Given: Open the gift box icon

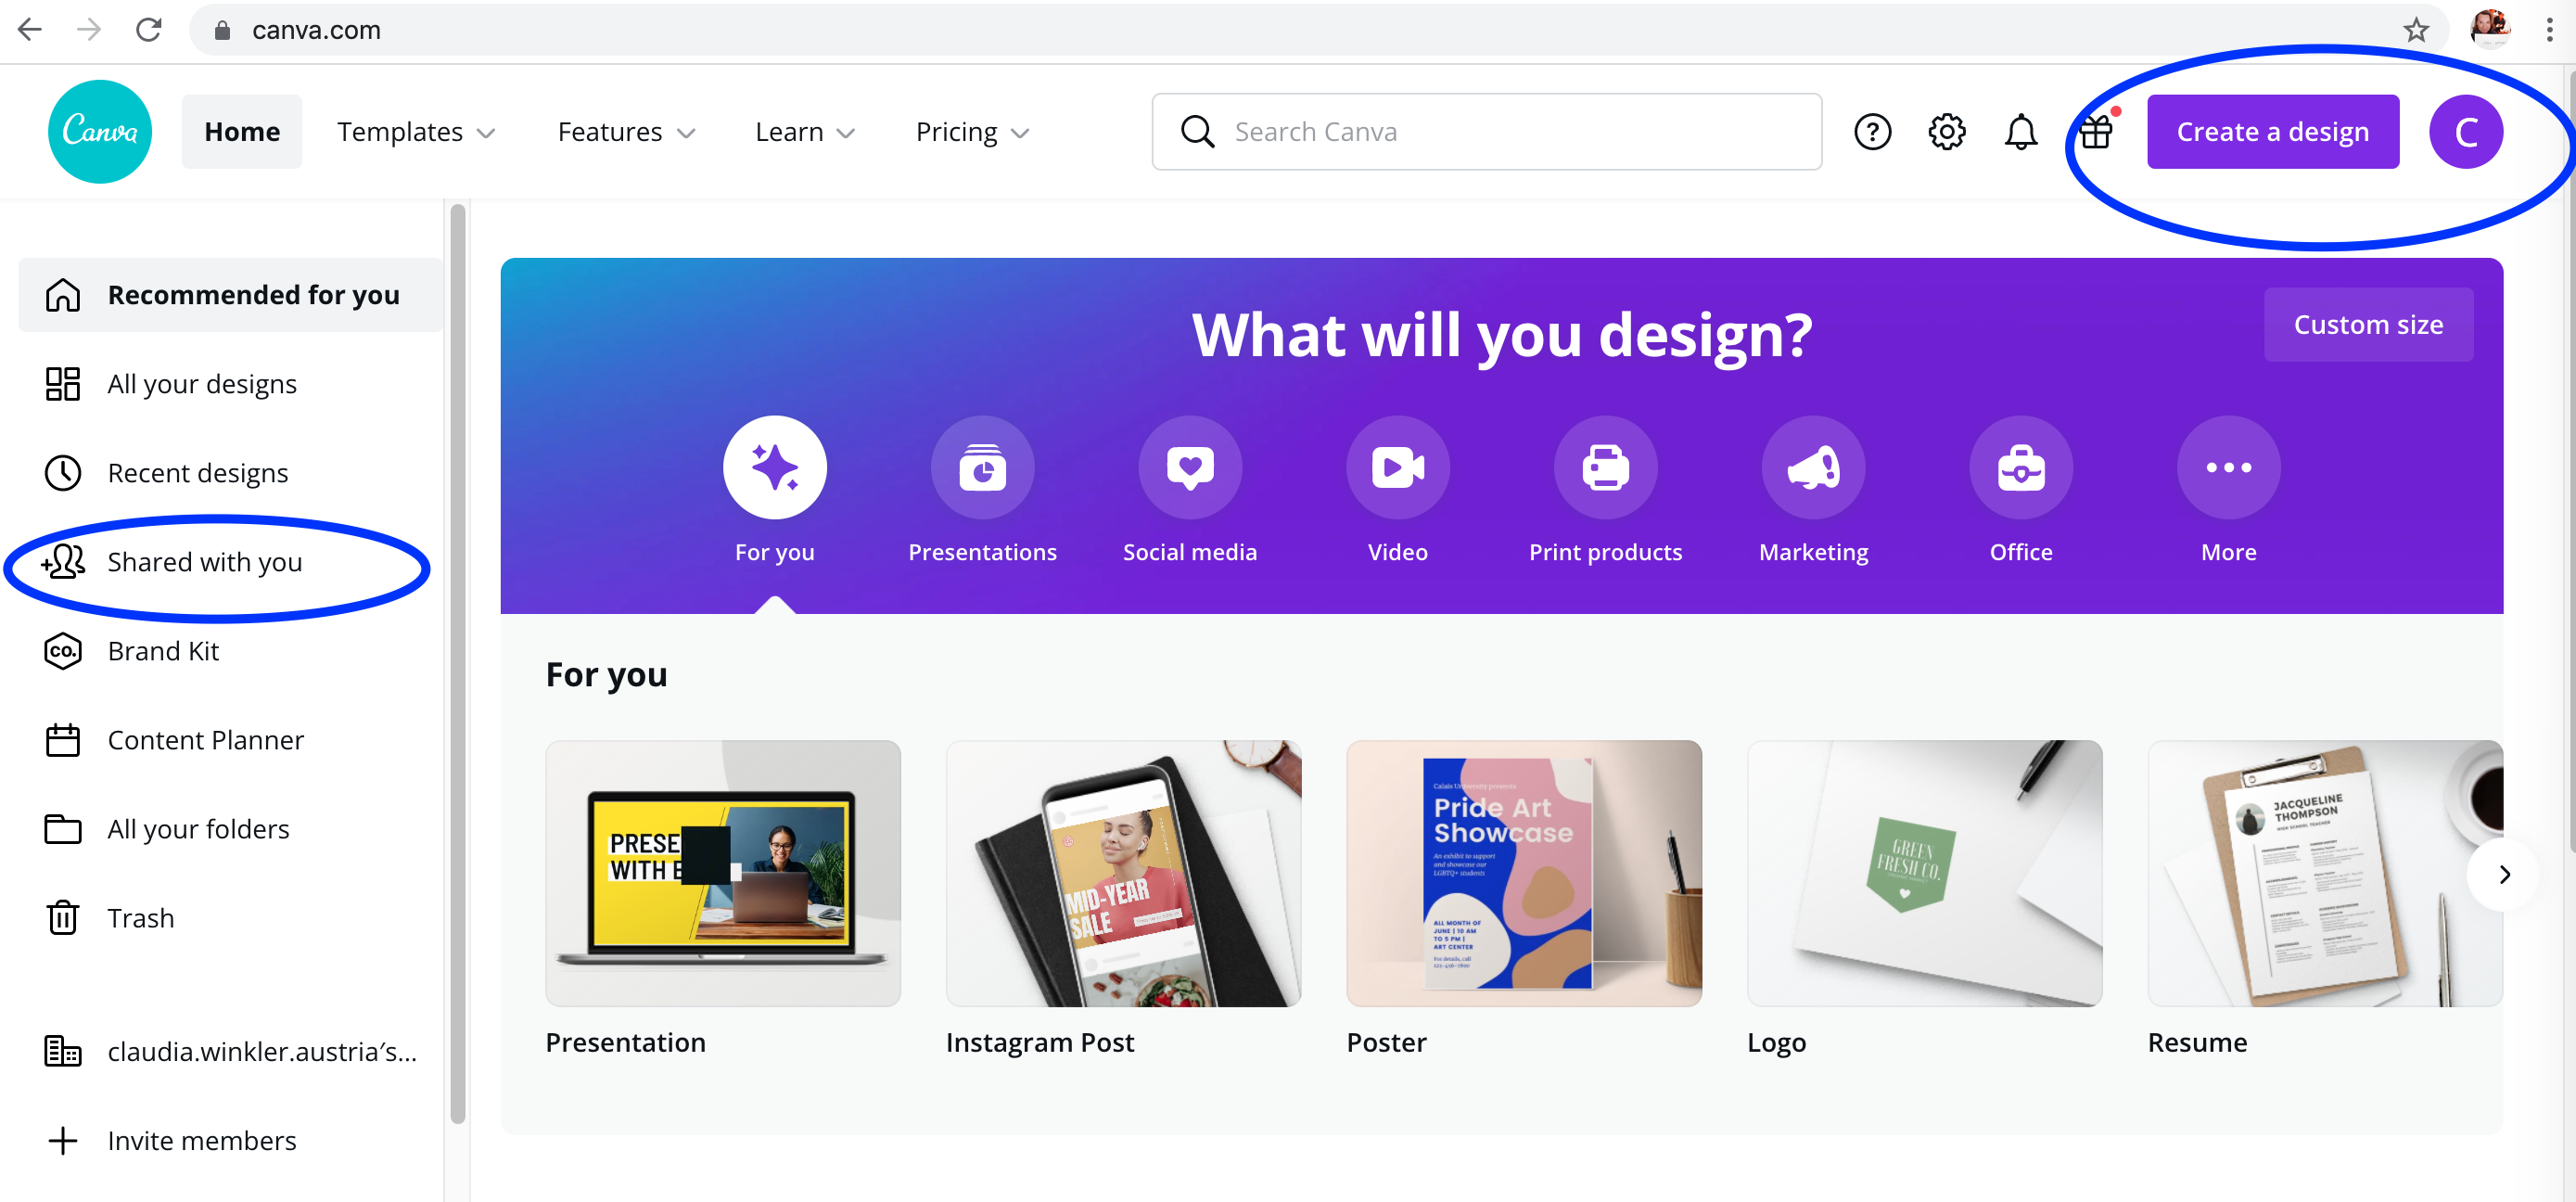Looking at the screenshot, I should (x=2095, y=131).
